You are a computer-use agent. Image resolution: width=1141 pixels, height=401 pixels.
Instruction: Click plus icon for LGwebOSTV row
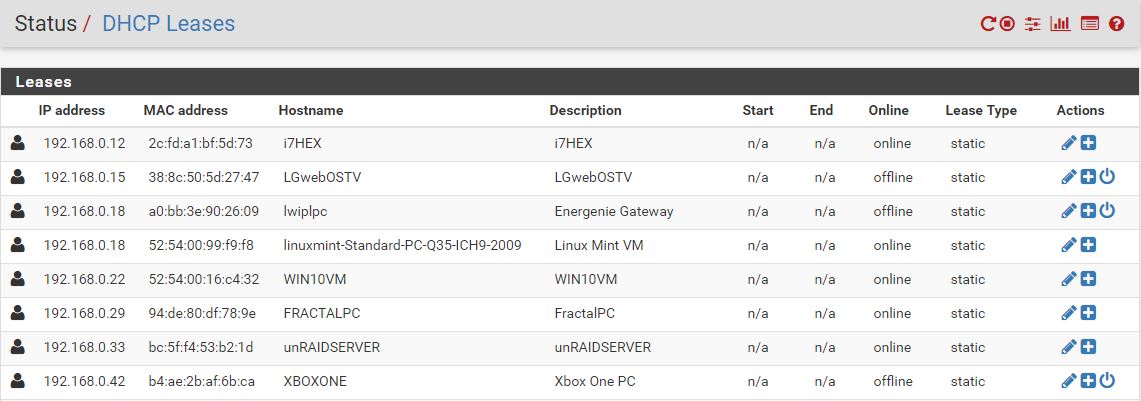pyautogui.click(x=1088, y=178)
